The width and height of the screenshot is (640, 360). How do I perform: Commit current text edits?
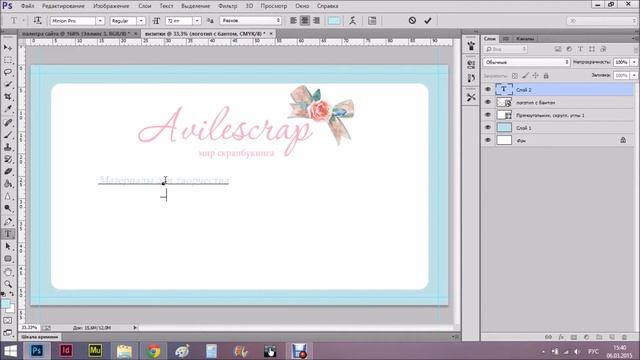(x=427, y=20)
